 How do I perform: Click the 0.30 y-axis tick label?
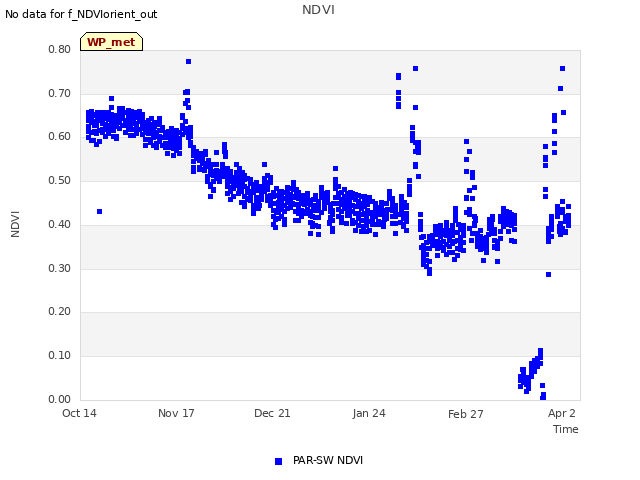click(x=60, y=269)
